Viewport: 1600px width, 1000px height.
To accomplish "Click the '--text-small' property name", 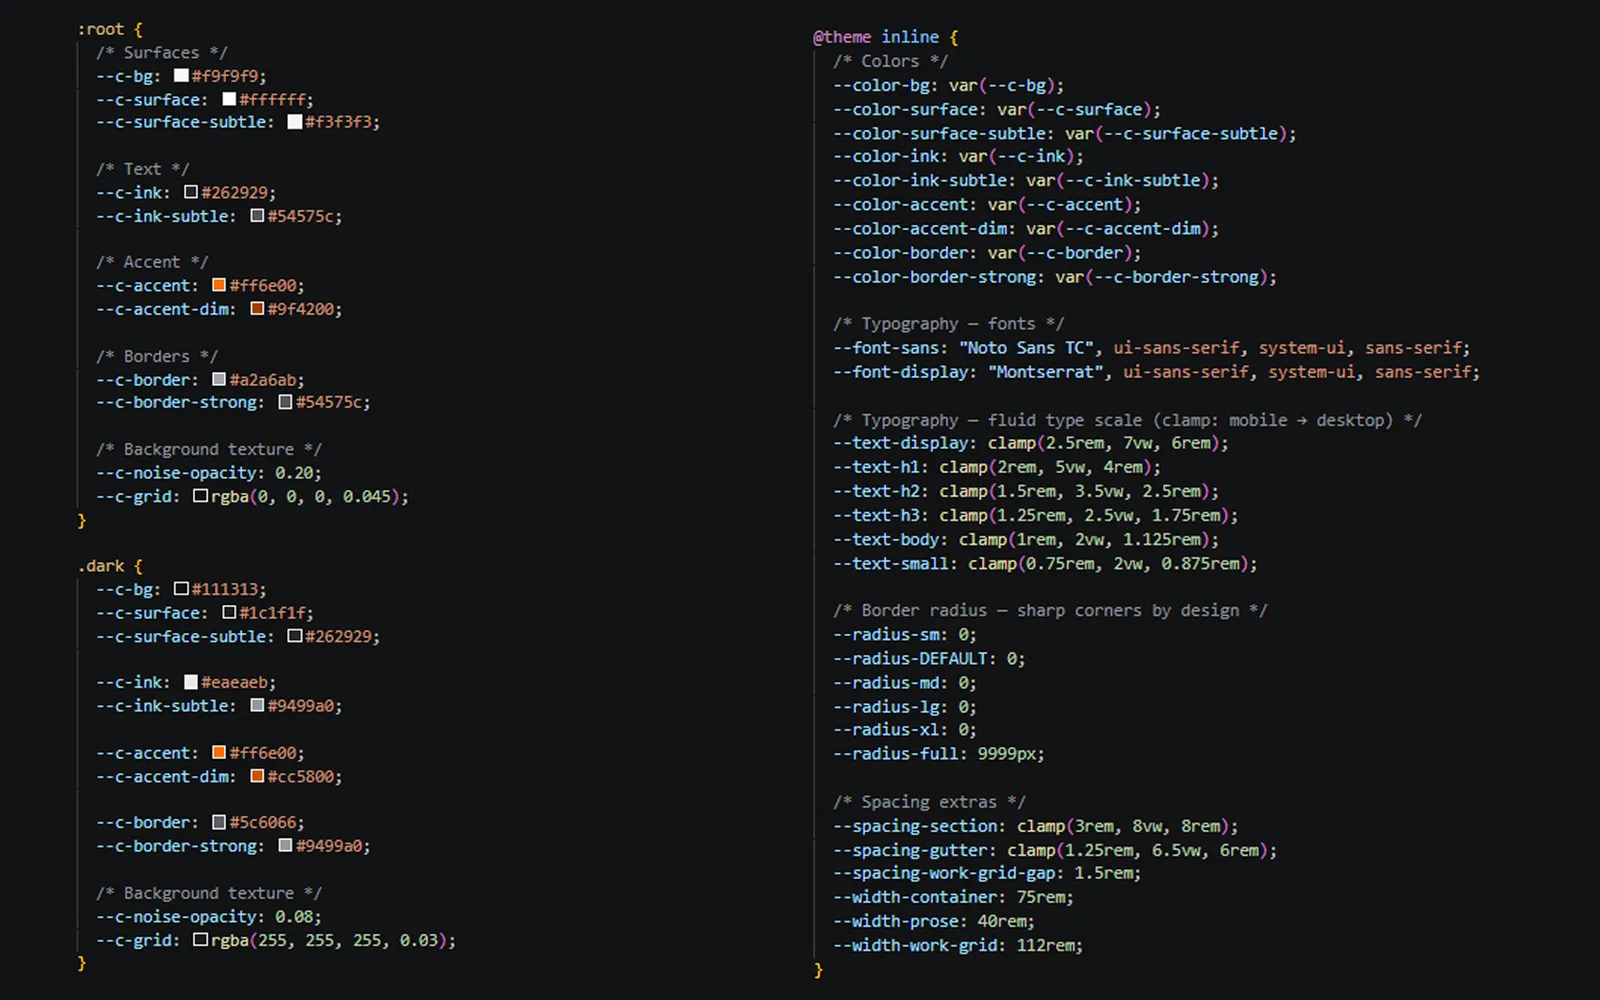I will pos(891,564).
